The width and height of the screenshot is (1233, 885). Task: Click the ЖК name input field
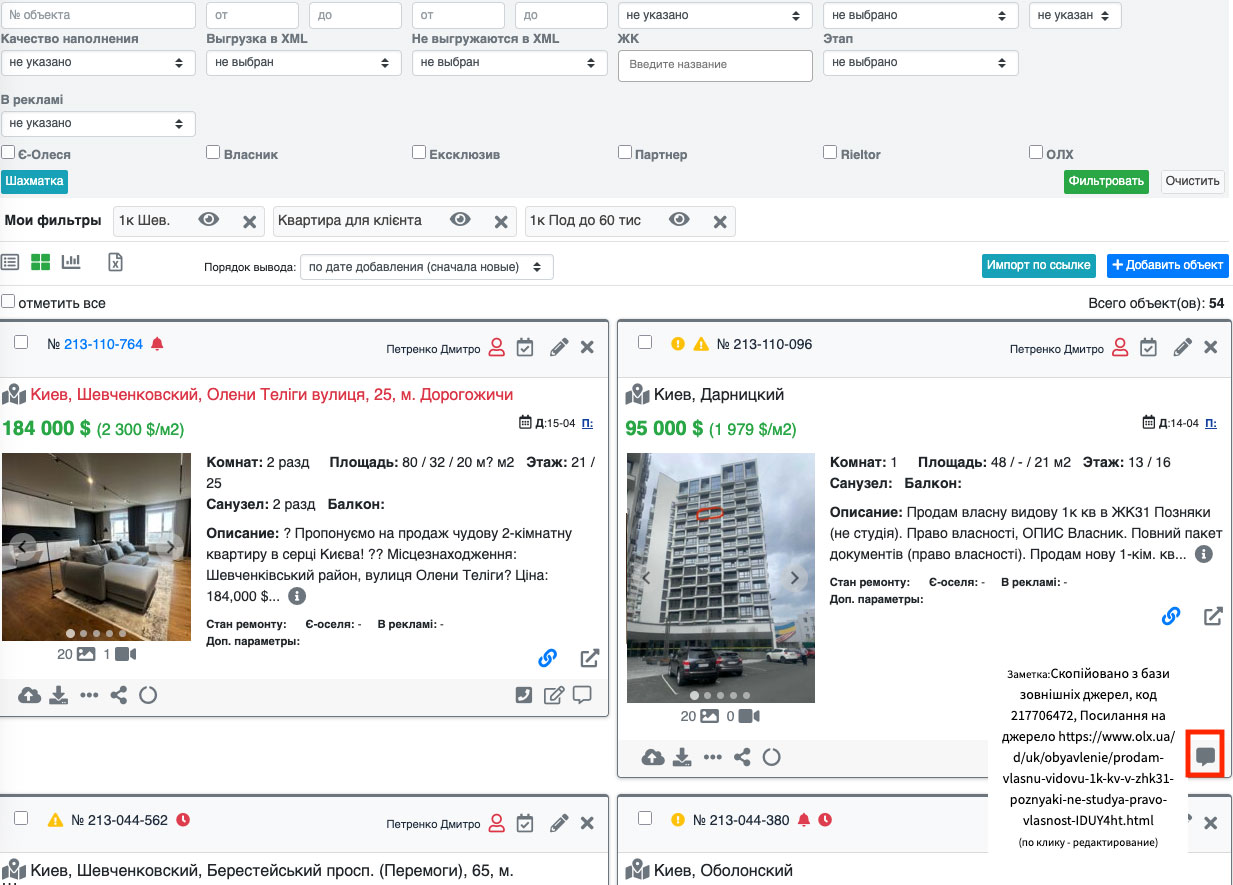(x=715, y=65)
